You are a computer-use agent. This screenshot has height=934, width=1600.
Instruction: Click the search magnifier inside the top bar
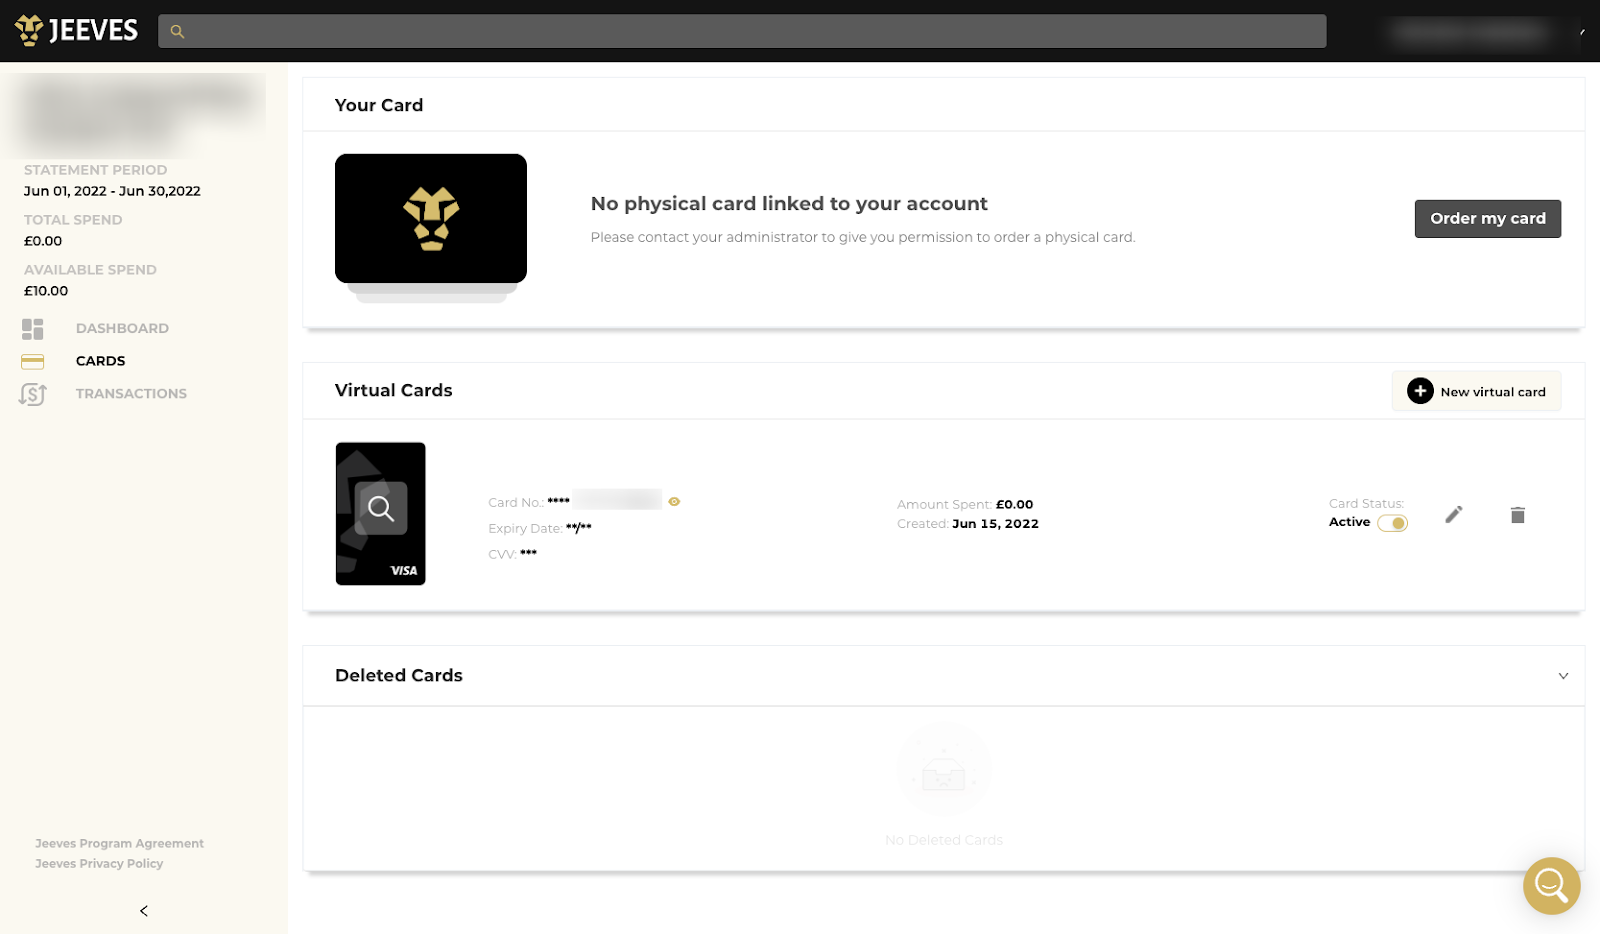pyautogui.click(x=177, y=31)
